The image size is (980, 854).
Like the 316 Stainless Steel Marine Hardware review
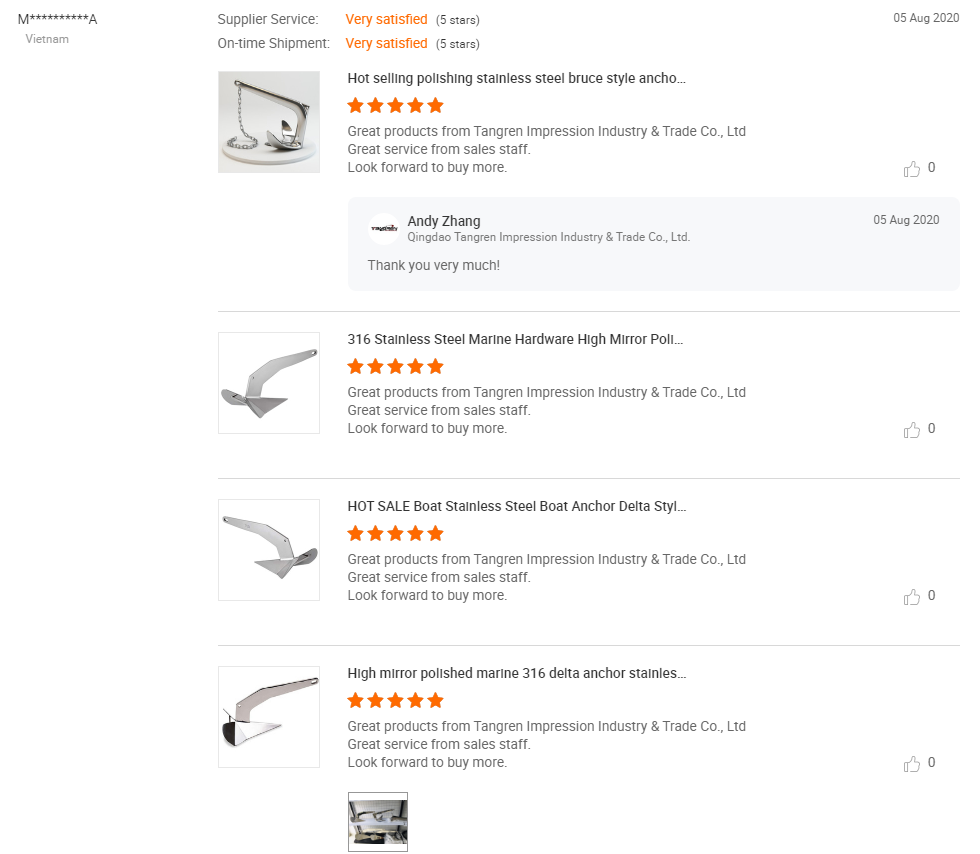coord(912,430)
